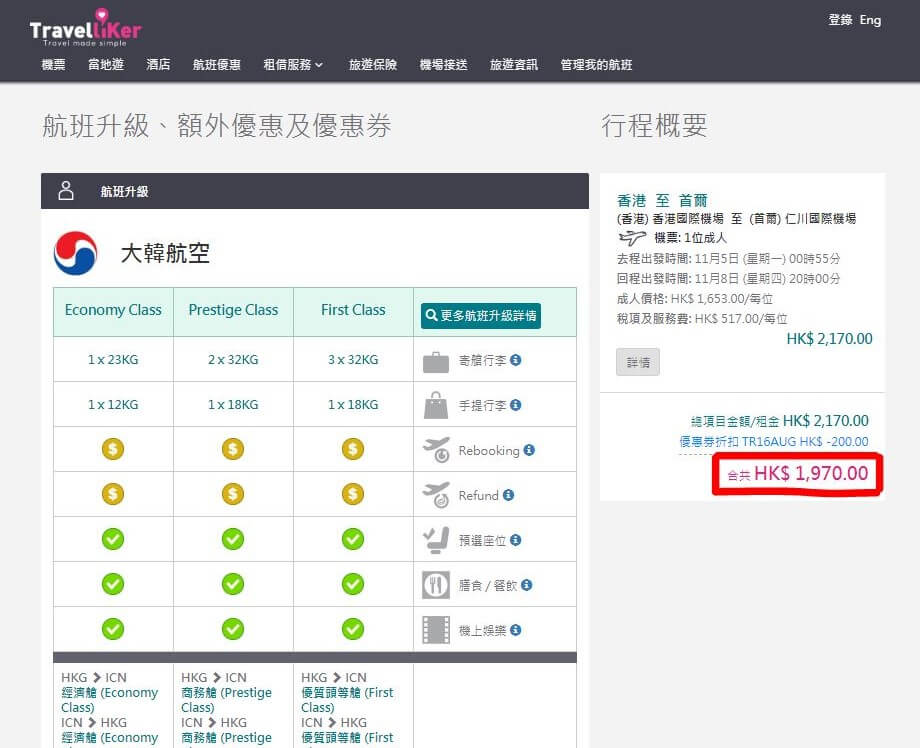Screen dimensions: 920x748
Task: Click the checked baggage suitcase icon
Action: coord(436,362)
